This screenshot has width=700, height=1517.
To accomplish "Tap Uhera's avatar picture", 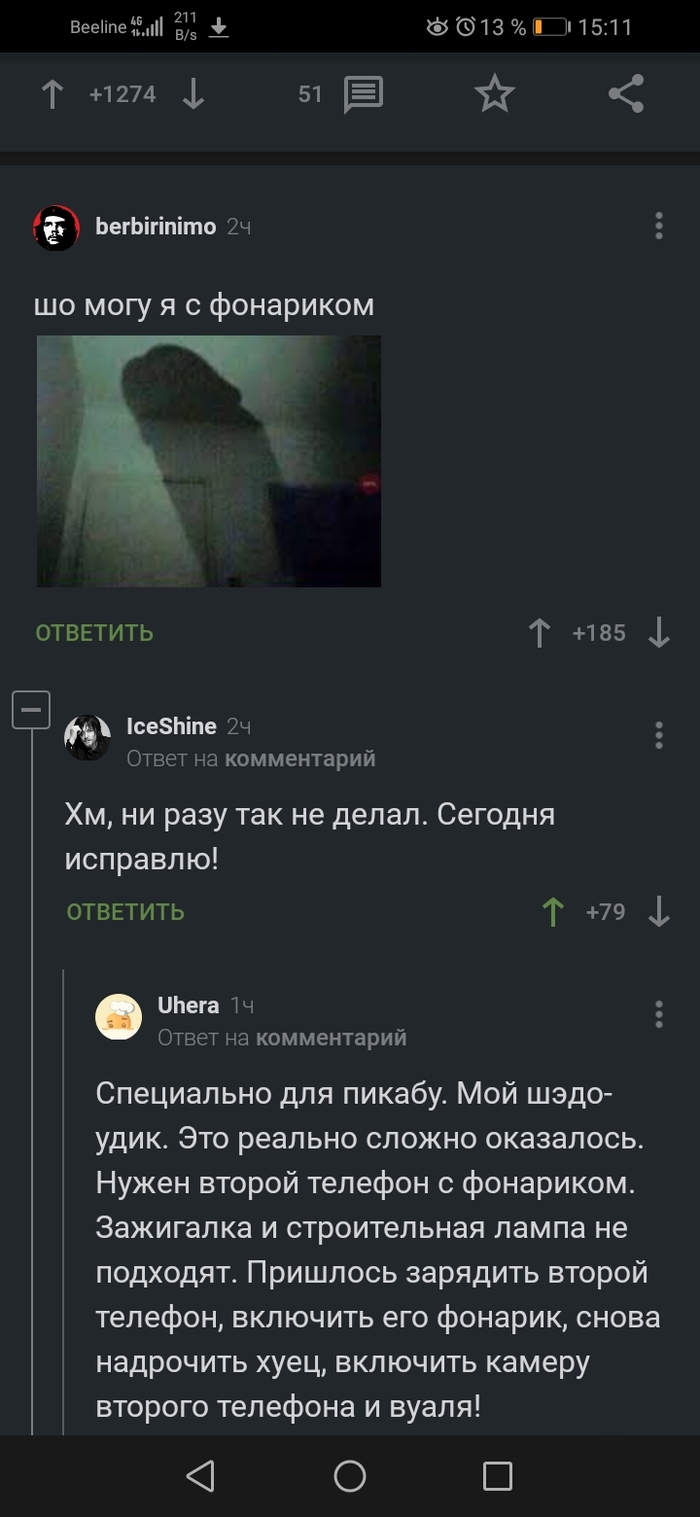I will coord(118,1018).
